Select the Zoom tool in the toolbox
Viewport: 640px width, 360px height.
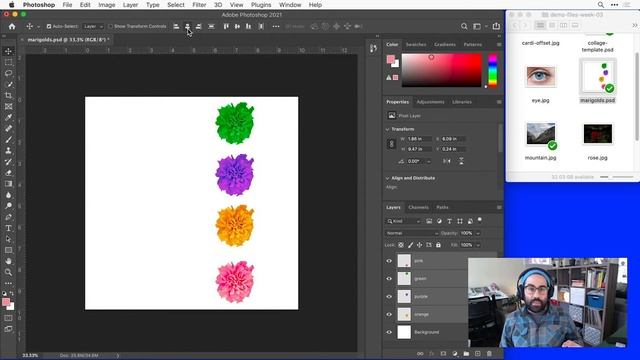coord(8,272)
